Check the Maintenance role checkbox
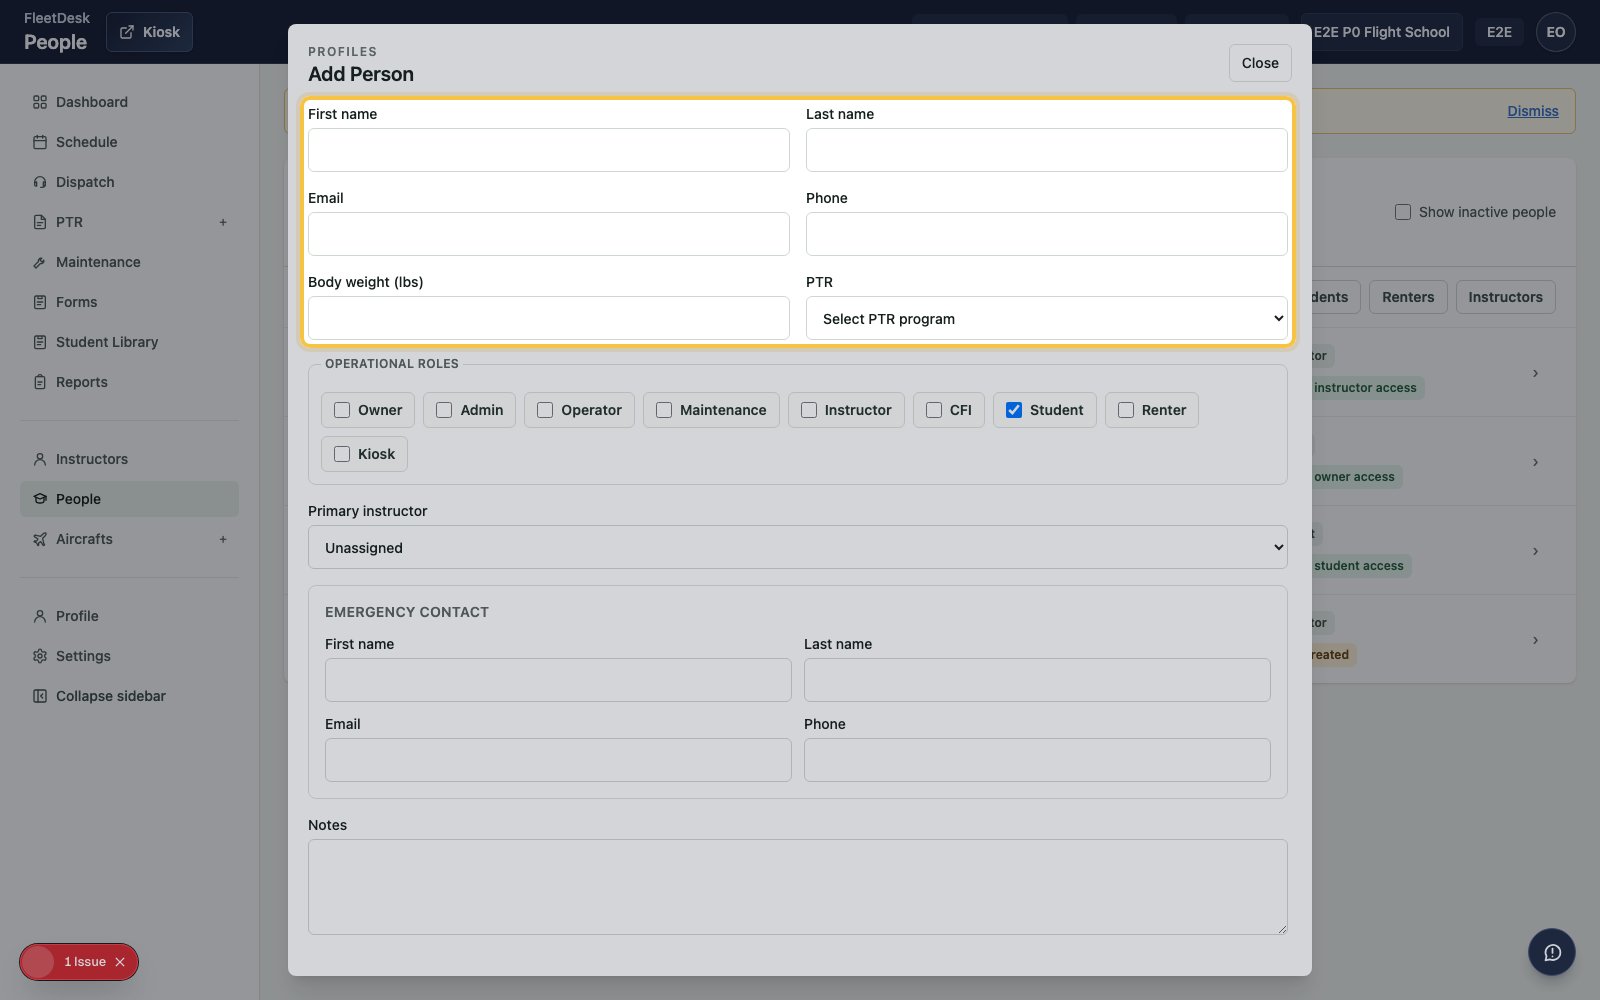The image size is (1600, 1000). pyautogui.click(x=664, y=410)
